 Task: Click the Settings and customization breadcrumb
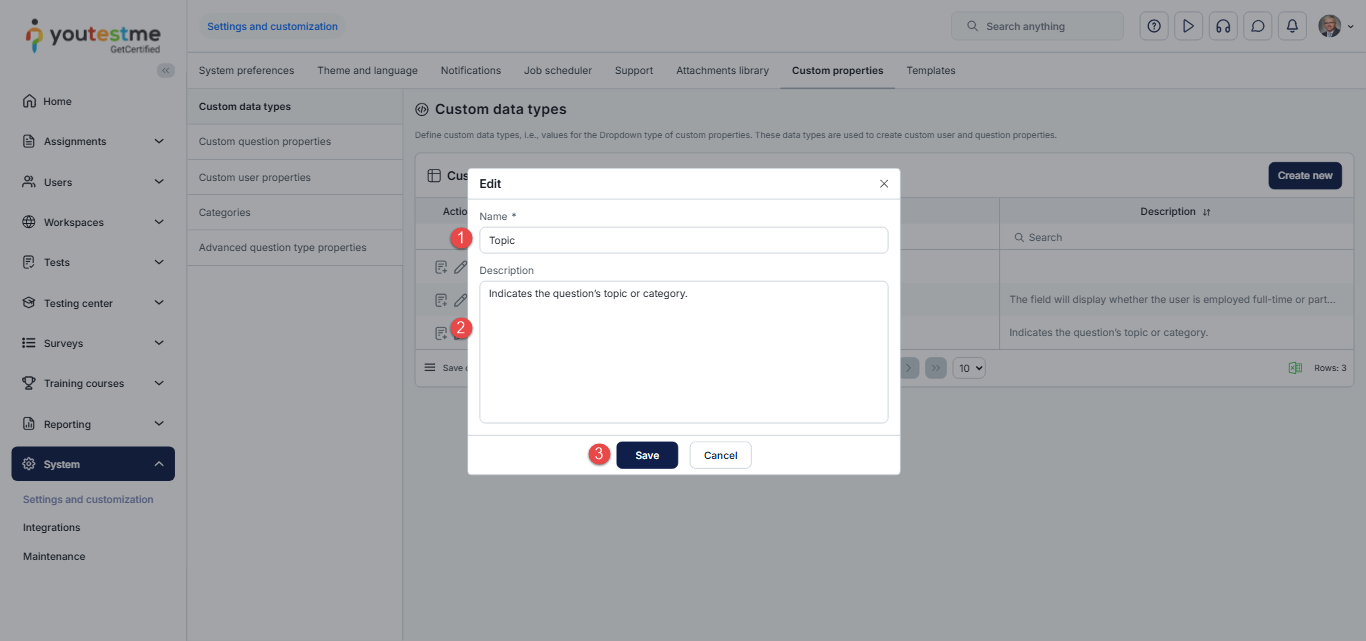[x=272, y=26]
